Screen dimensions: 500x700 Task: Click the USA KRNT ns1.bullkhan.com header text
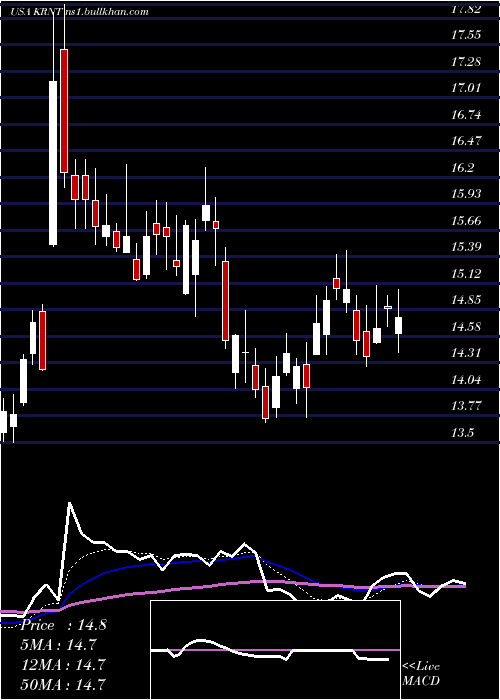(x=79, y=12)
